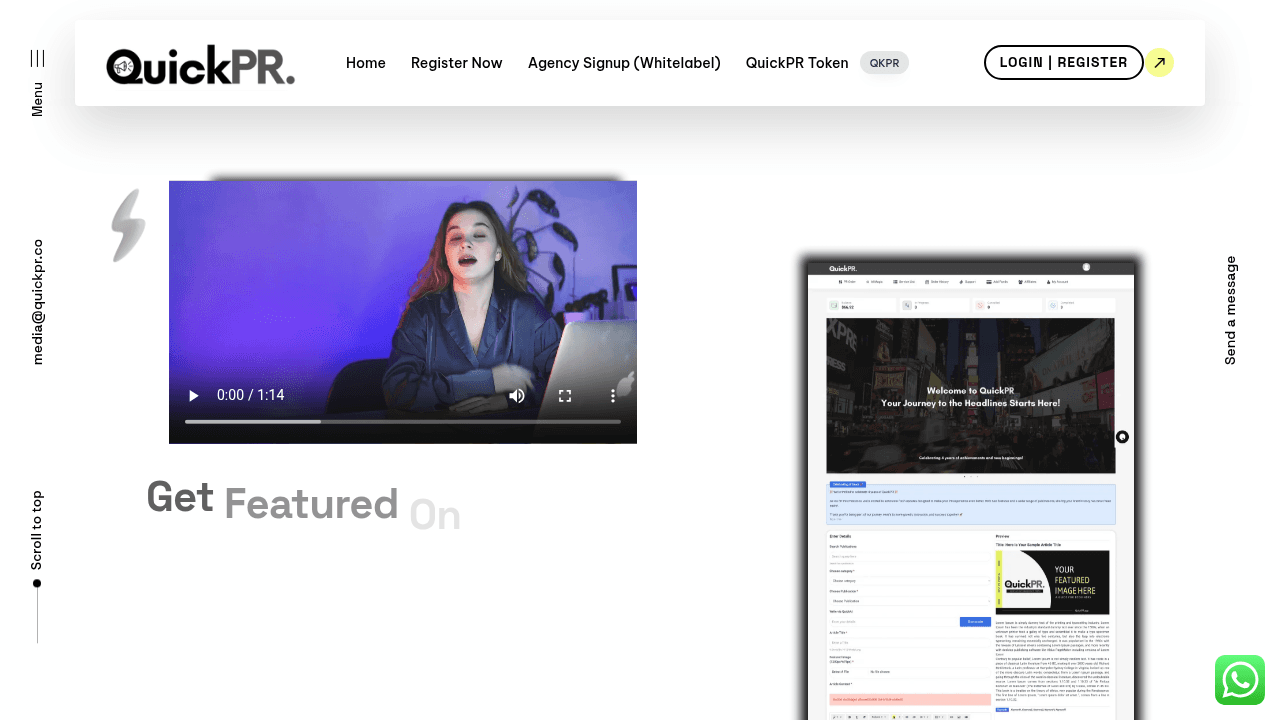Click the QKPR badge

pyautogui.click(x=884, y=63)
